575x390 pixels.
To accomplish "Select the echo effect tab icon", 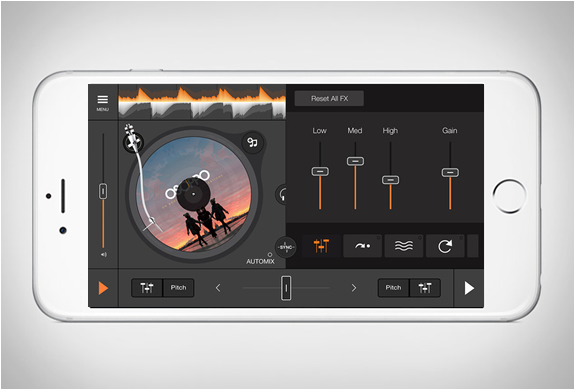I will (362, 246).
